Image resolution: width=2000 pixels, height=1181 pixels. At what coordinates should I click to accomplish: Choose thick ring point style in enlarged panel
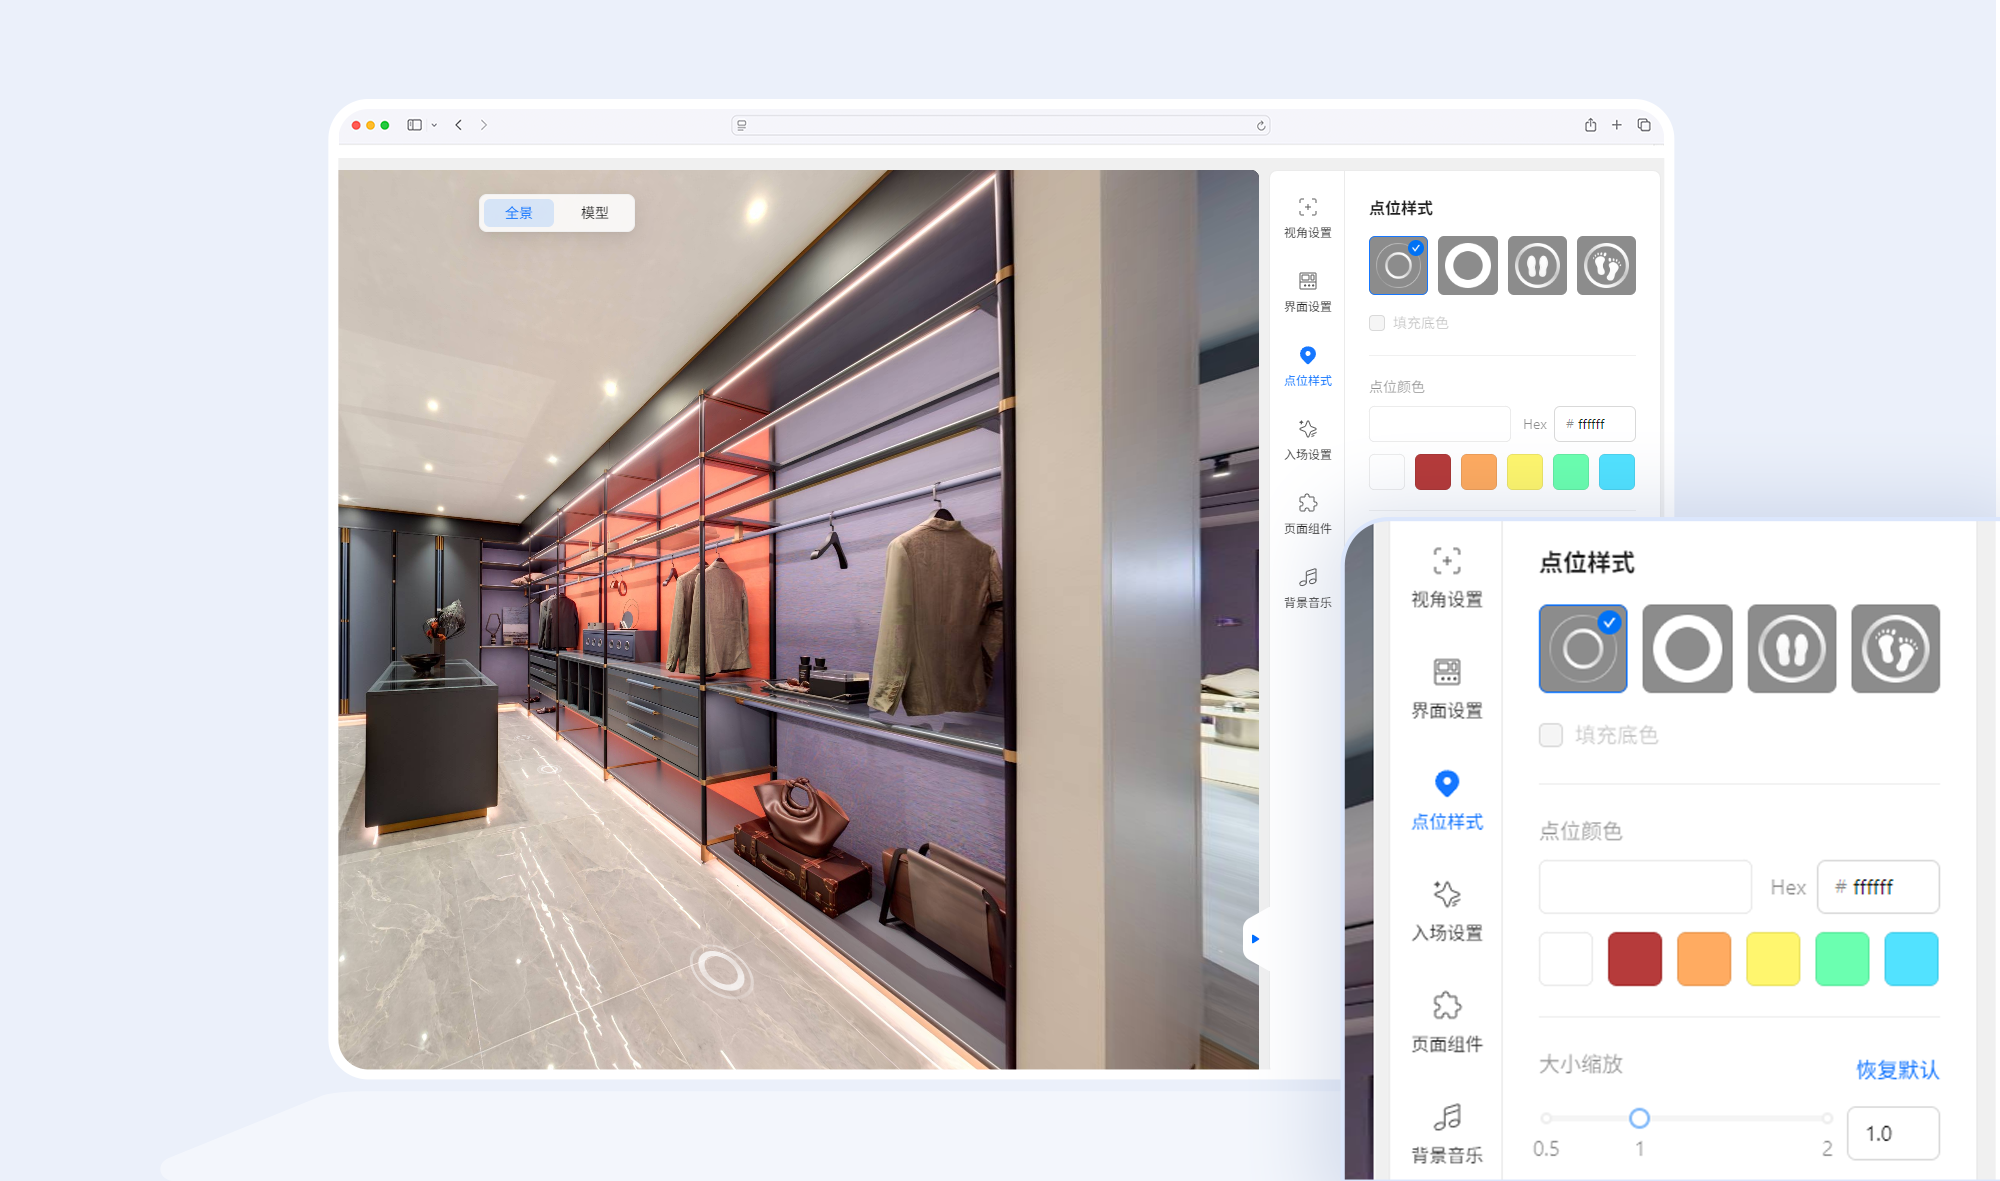(1687, 648)
